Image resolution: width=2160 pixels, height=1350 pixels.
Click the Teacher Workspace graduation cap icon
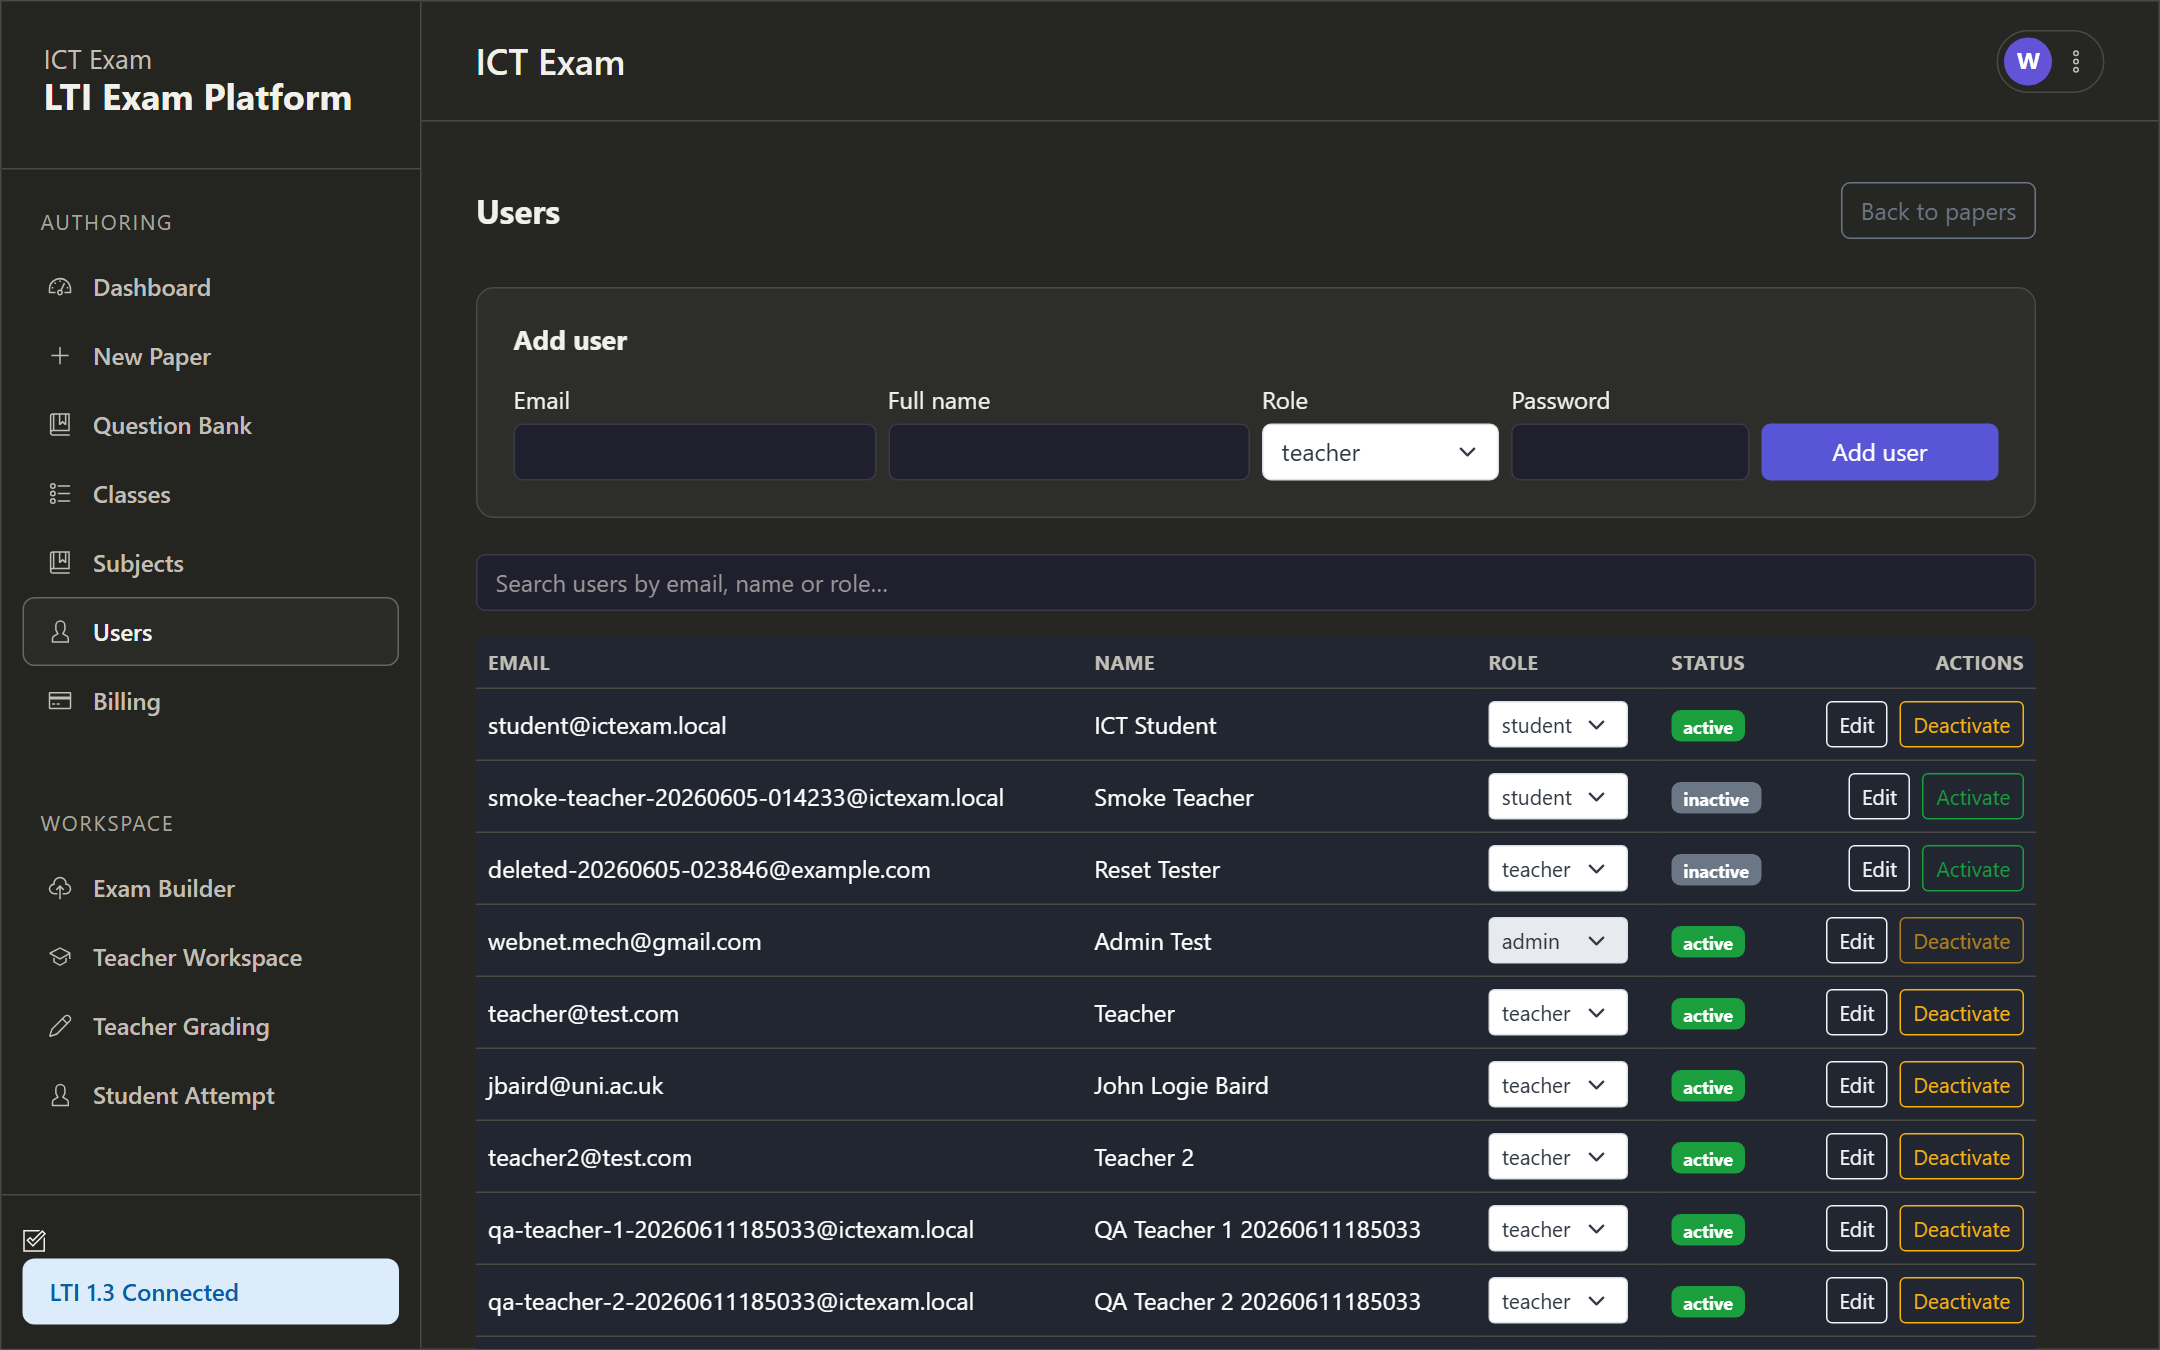tap(60, 957)
